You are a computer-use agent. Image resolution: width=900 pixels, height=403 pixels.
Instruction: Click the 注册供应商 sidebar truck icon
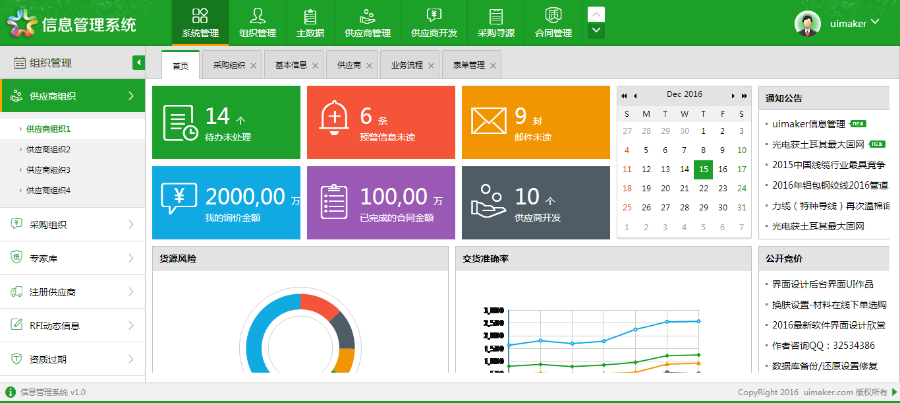[17, 292]
